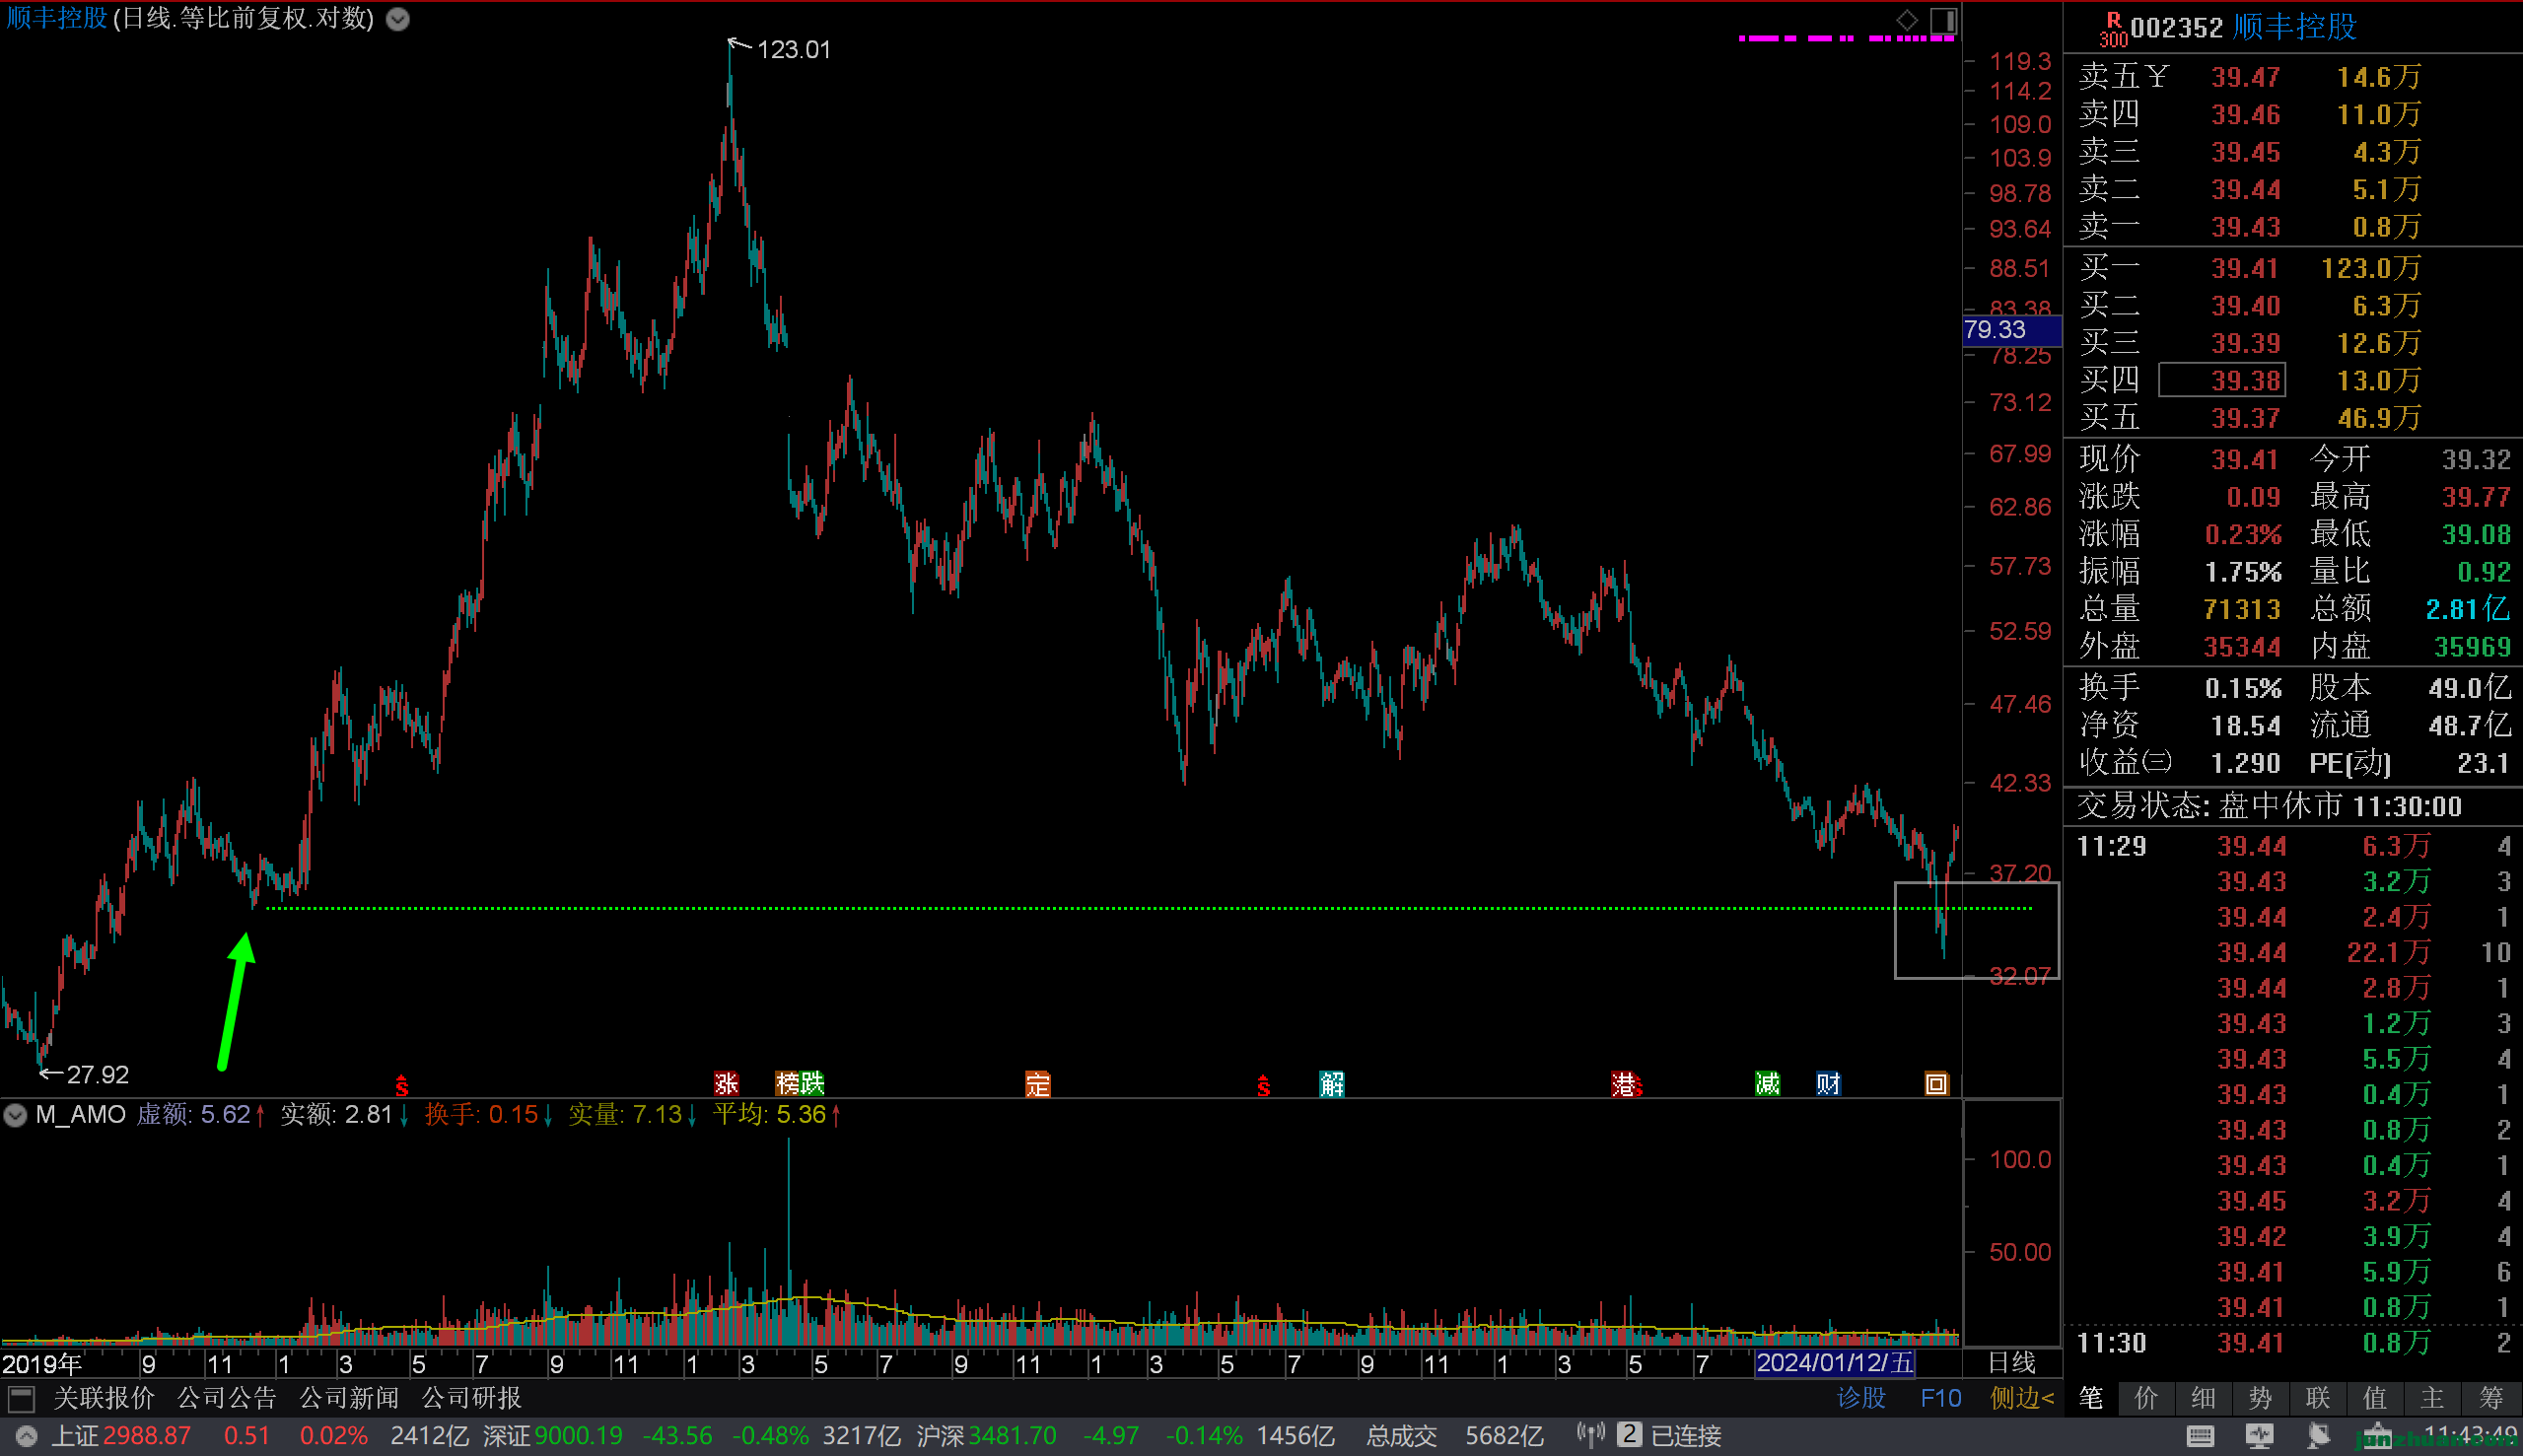
Task: Click the F10 link
Action: point(1941,1397)
